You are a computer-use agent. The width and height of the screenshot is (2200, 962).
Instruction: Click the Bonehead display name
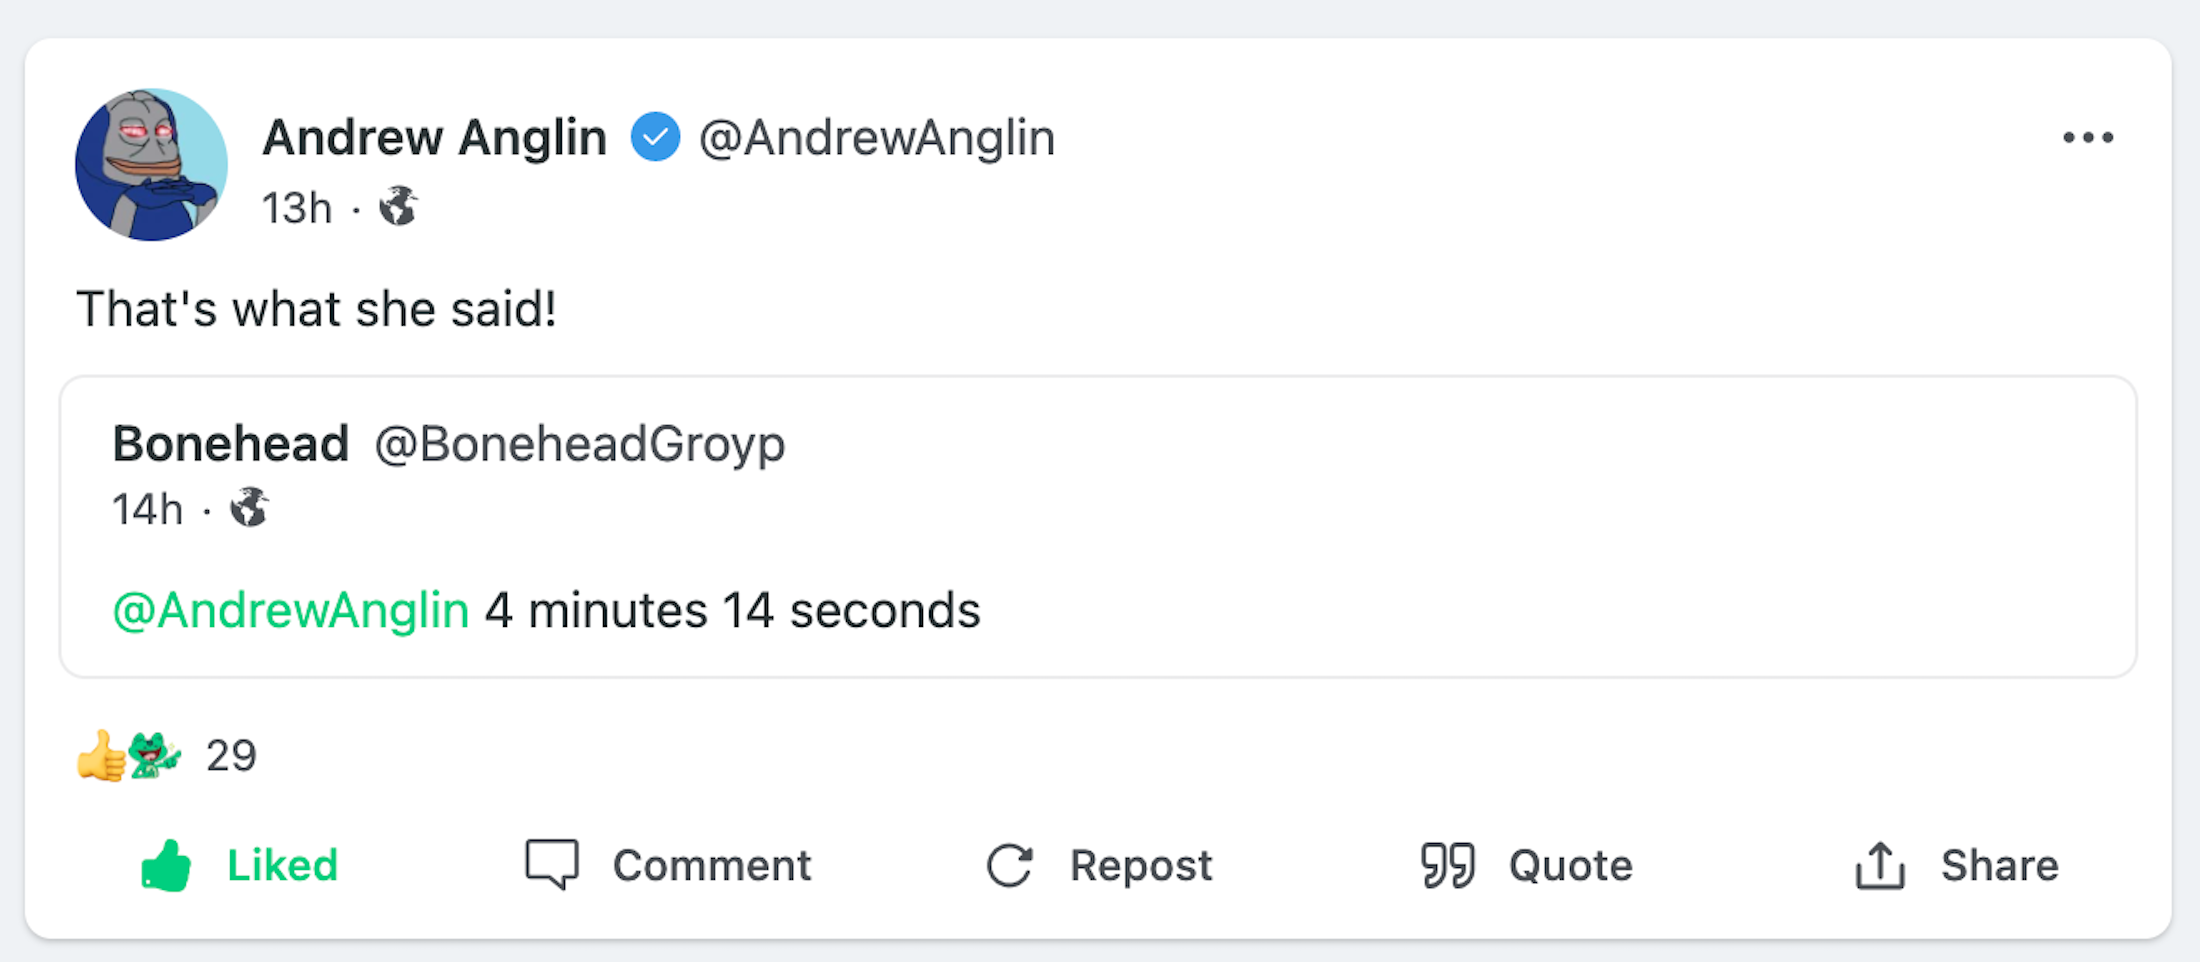click(x=230, y=444)
